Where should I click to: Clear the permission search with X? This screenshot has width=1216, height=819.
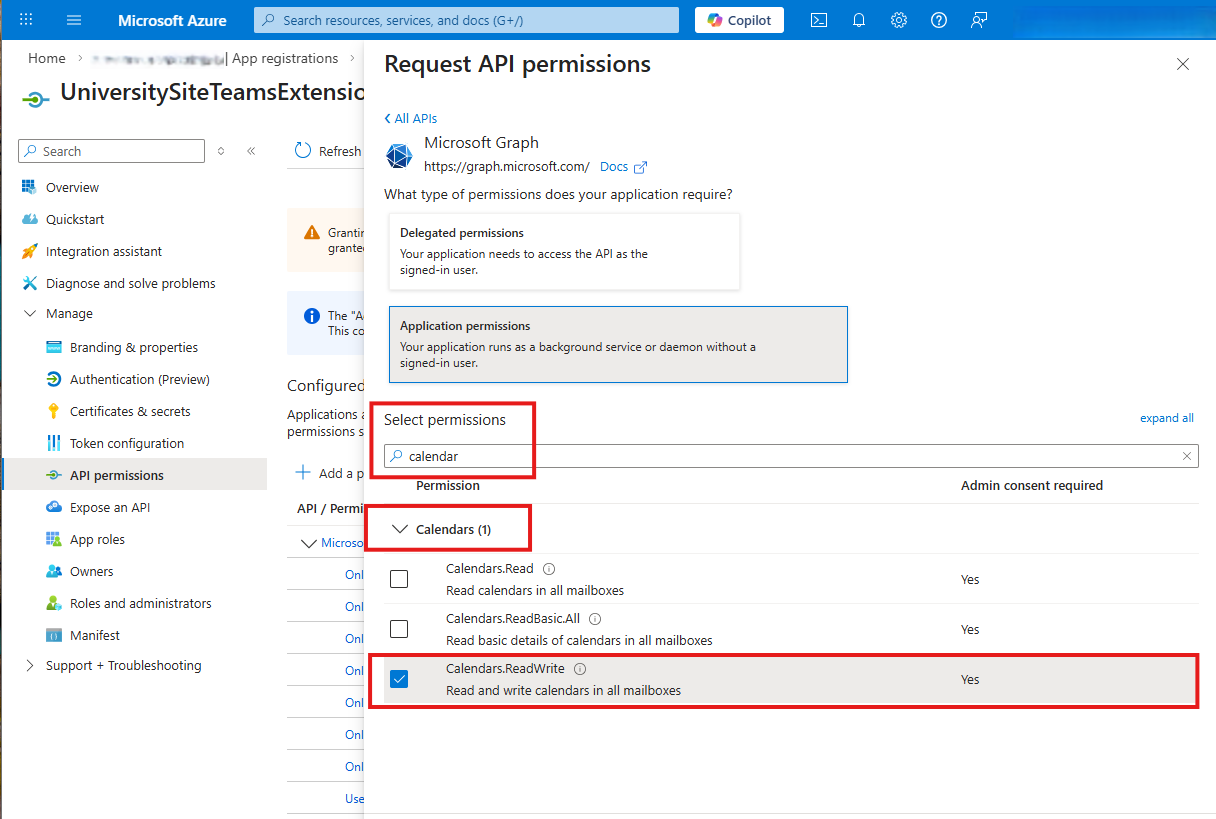[x=1187, y=456]
